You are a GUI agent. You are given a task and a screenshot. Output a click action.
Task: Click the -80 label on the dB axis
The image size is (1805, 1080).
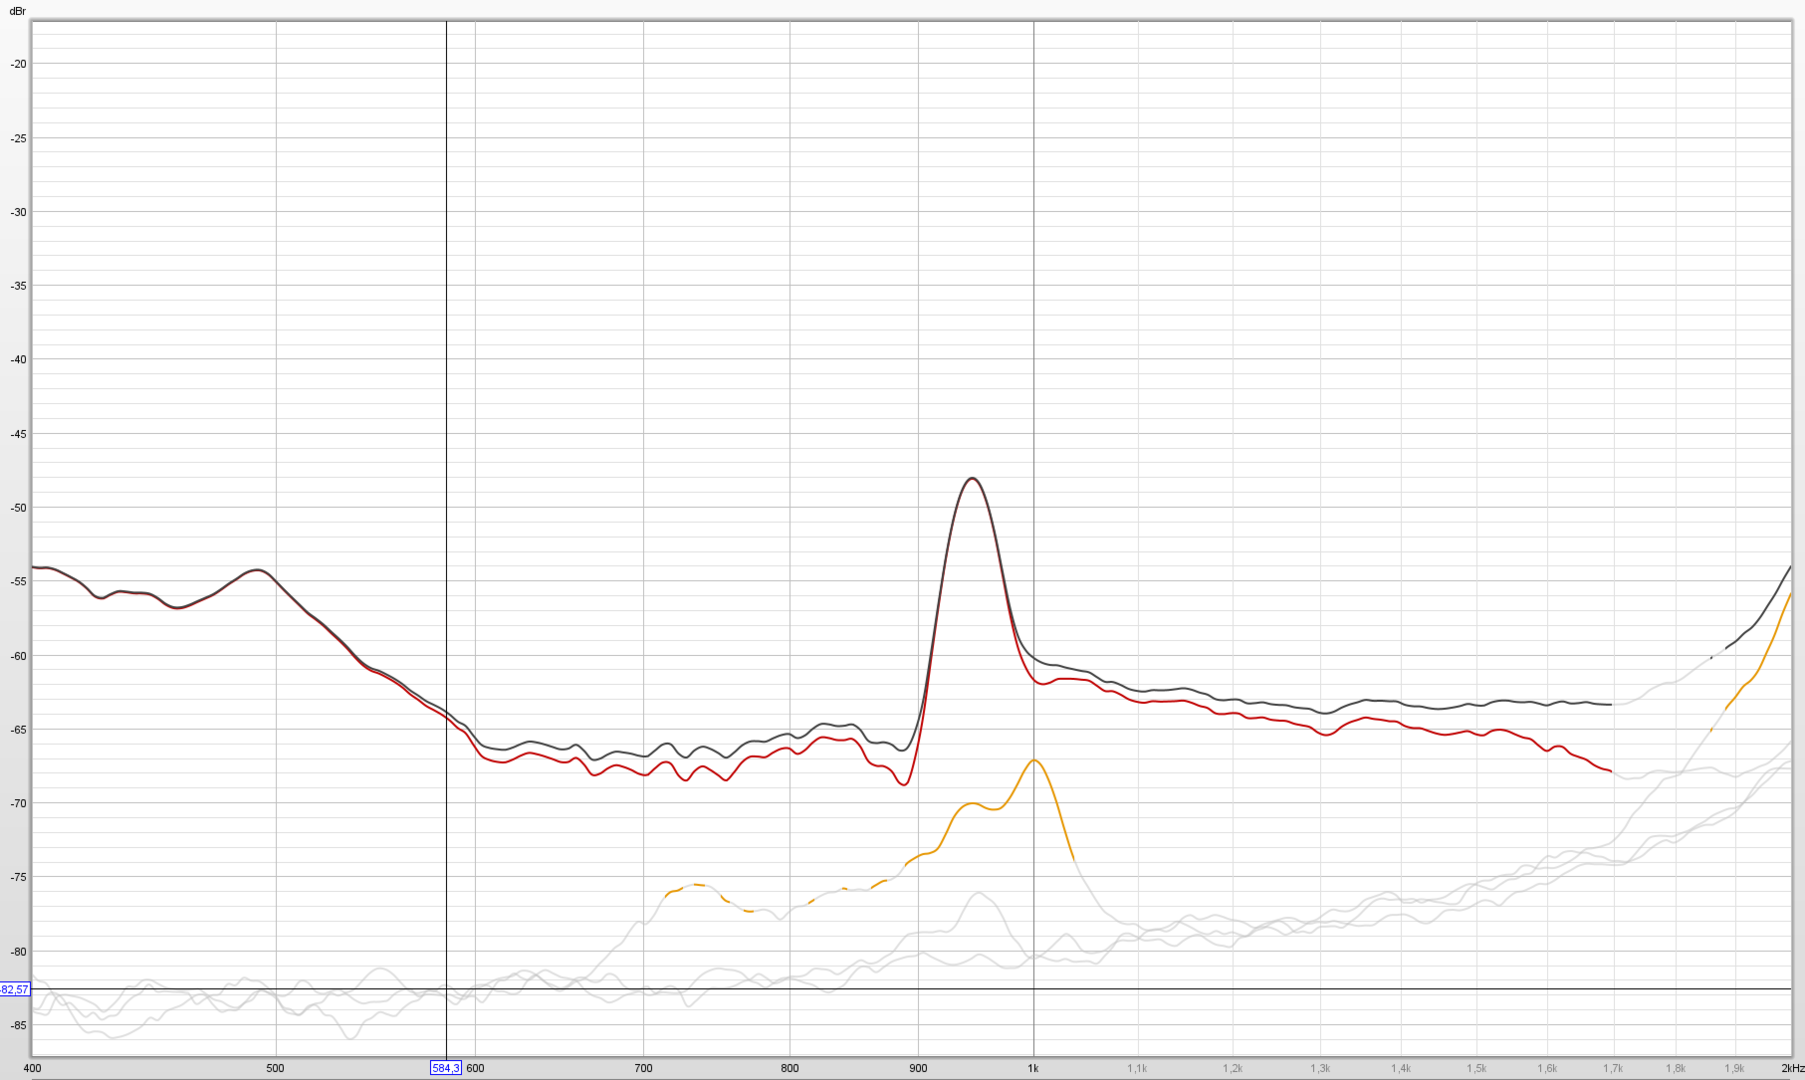(x=18, y=952)
